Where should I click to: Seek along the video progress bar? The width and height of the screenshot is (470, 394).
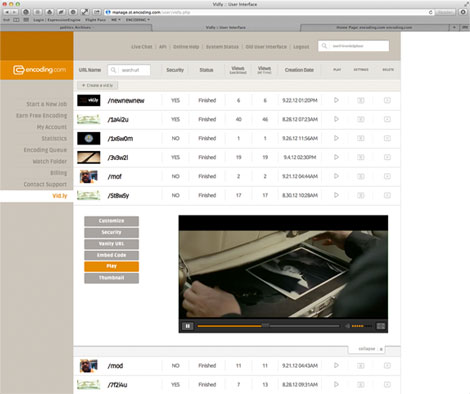click(x=268, y=326)
